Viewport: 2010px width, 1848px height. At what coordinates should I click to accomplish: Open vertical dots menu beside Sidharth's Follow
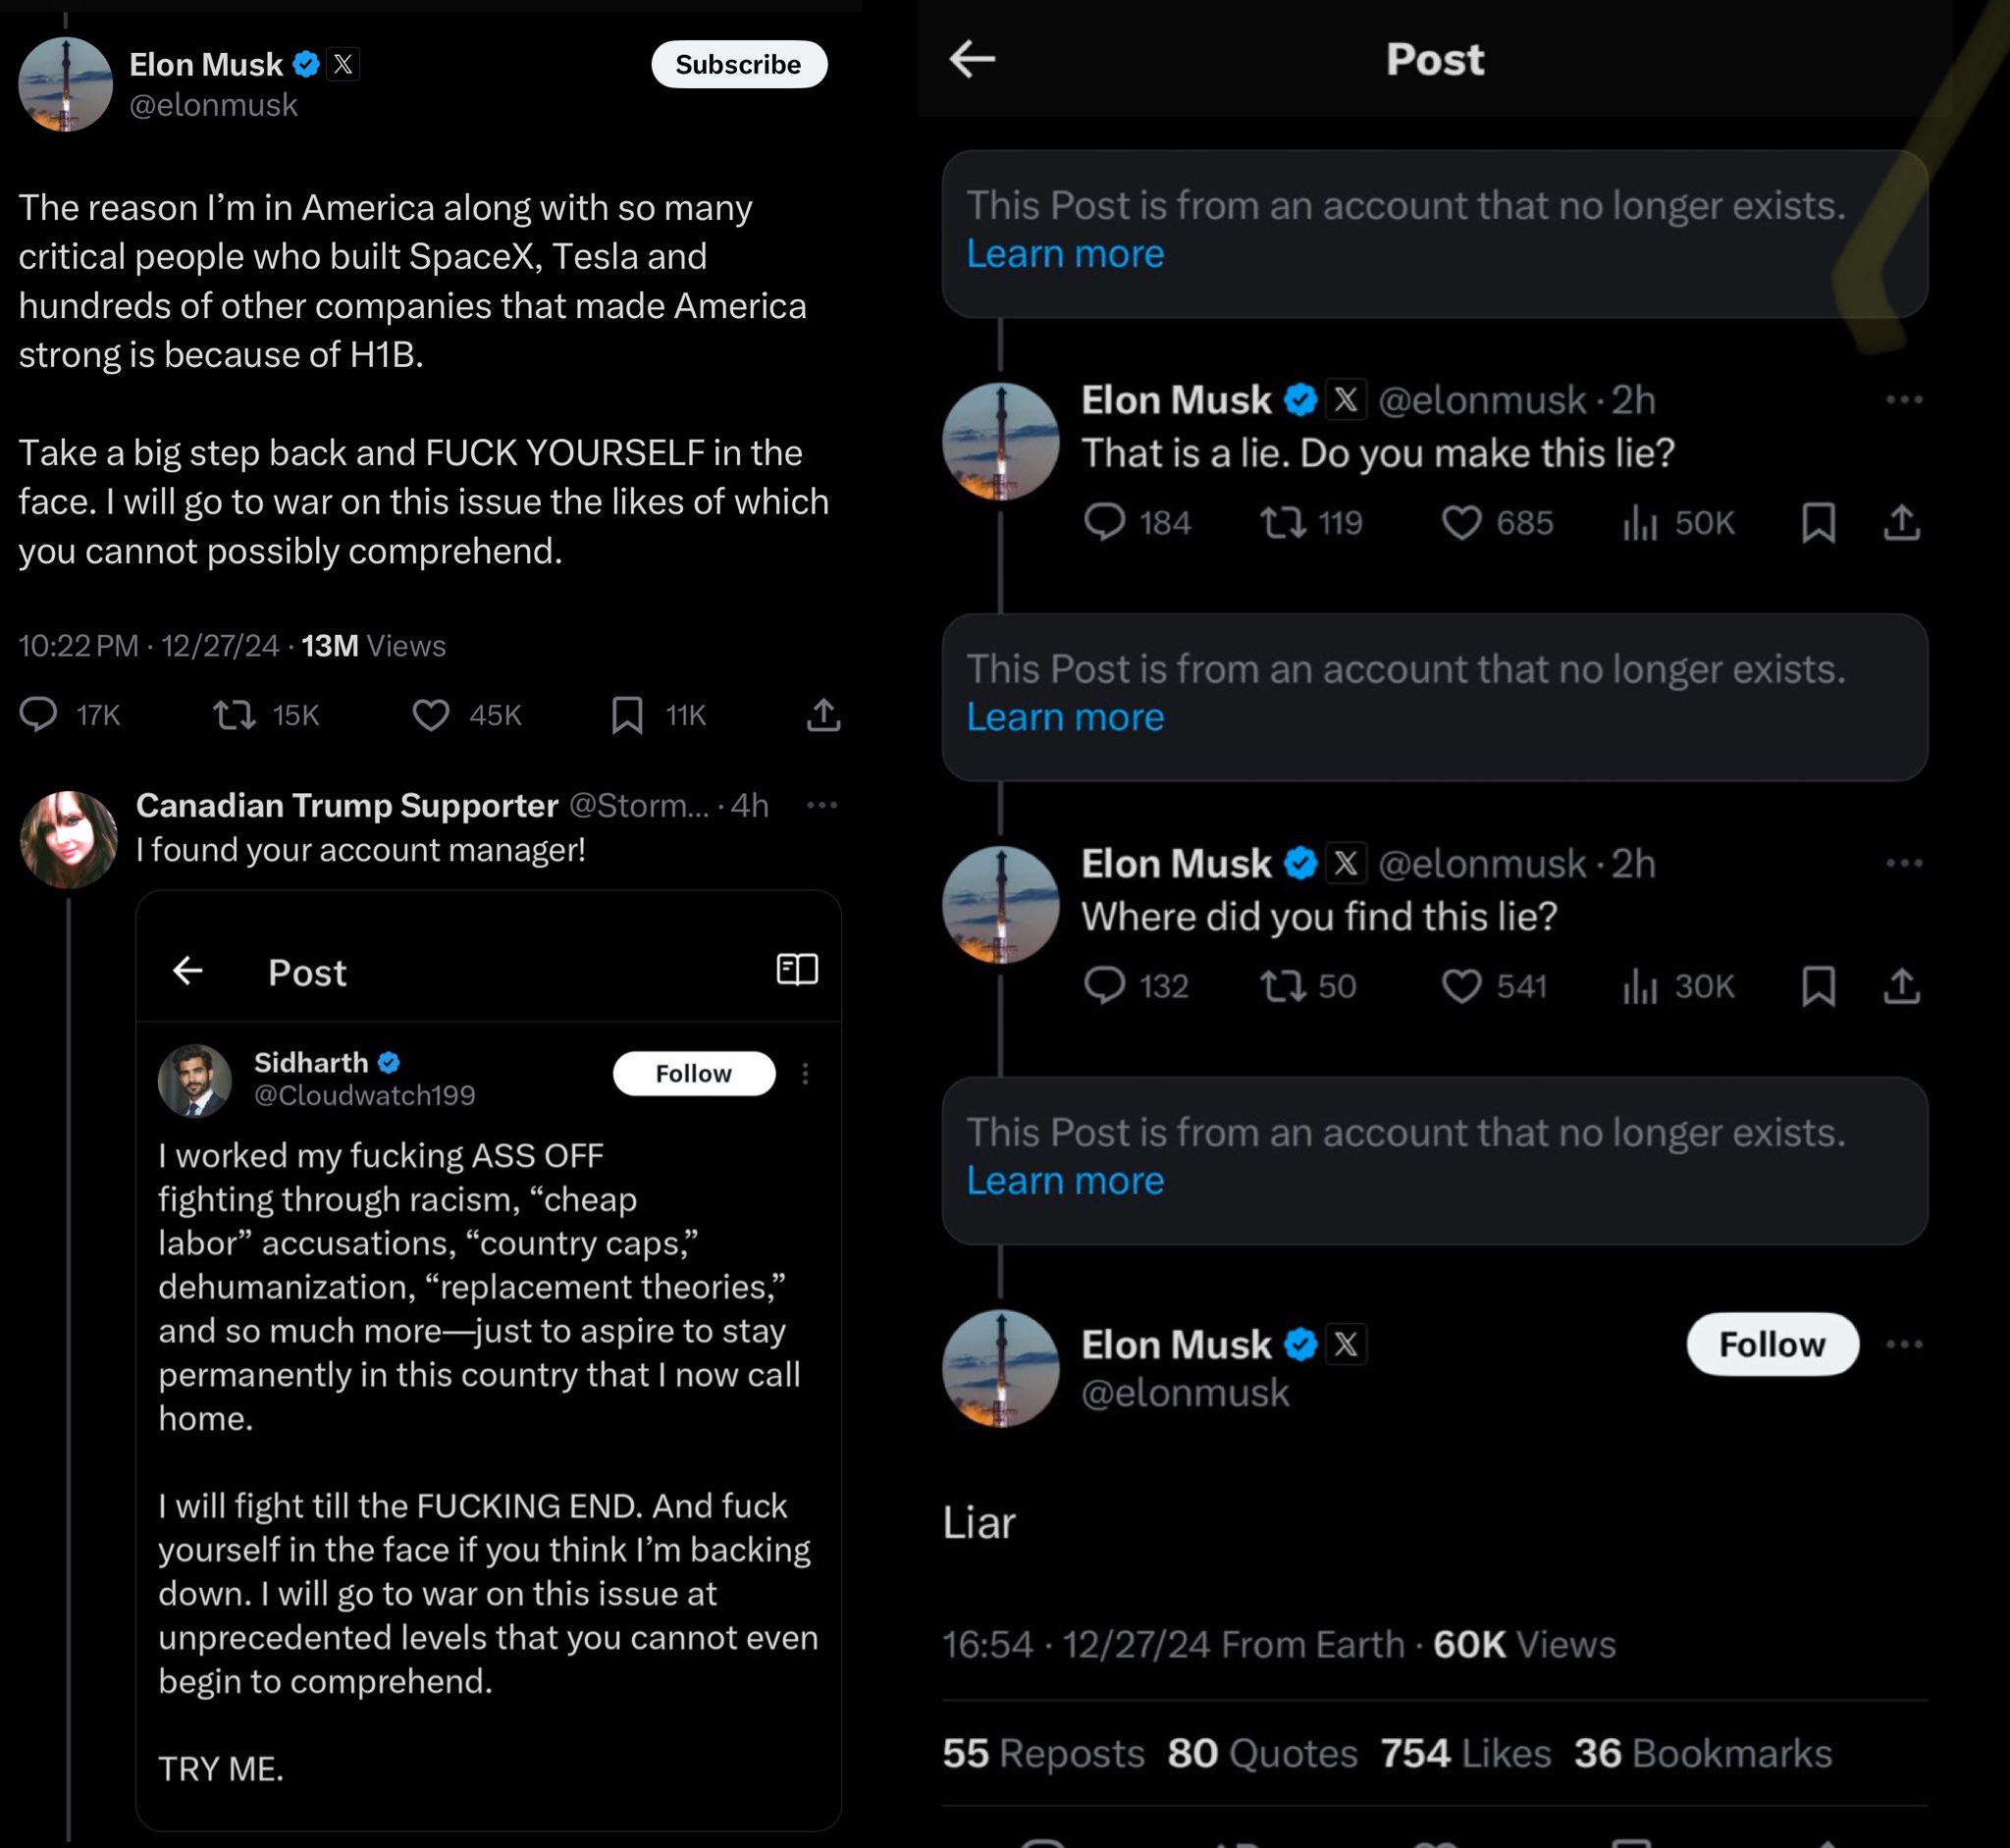805,1073
